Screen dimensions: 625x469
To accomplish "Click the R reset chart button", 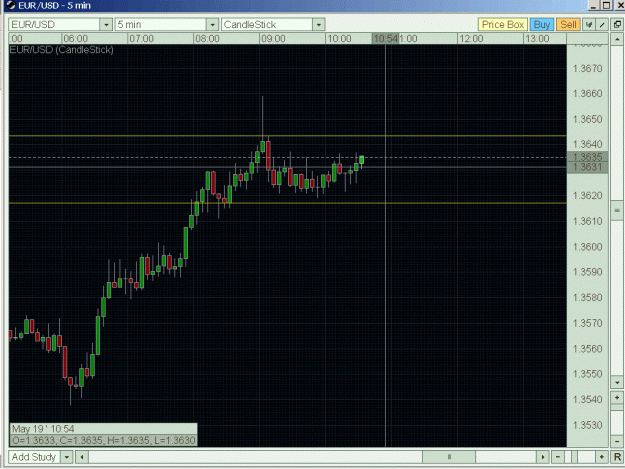I will 617,457.
